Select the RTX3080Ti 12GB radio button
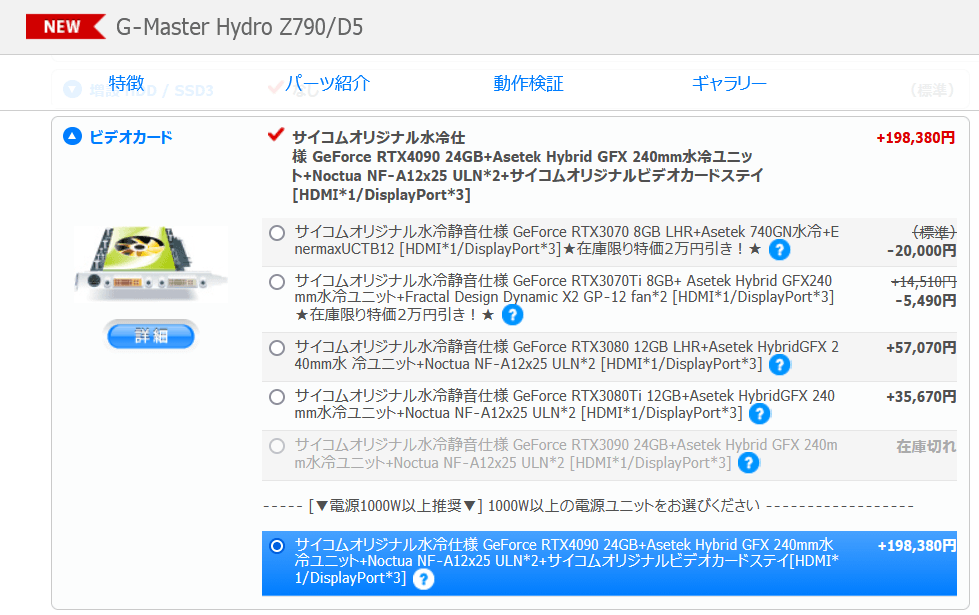The image size is (979, 615). pos(277,397)
